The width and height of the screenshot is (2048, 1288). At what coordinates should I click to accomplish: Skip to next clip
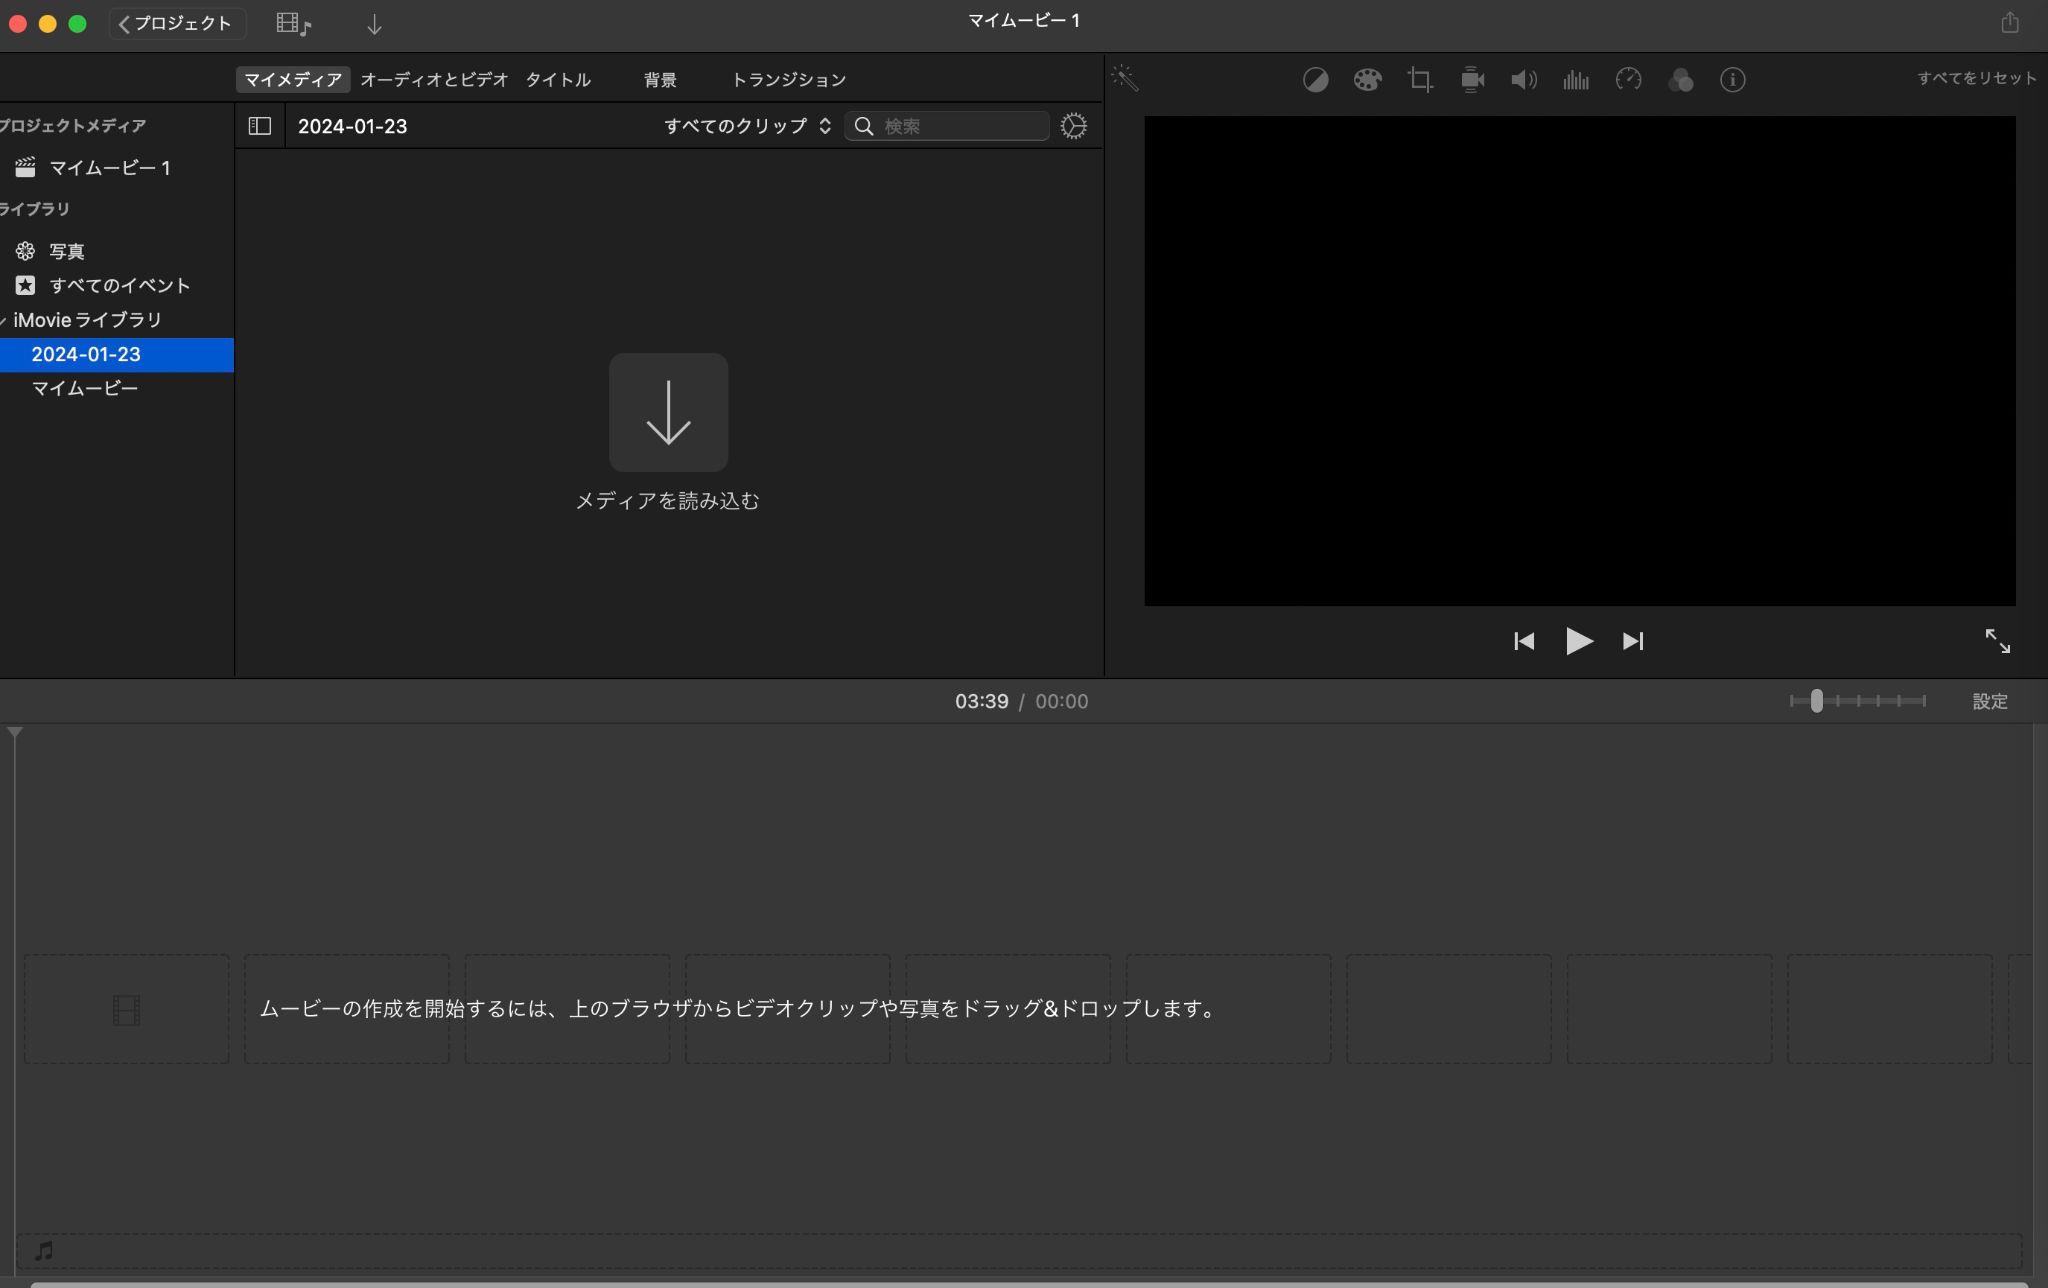point(1633,641)
